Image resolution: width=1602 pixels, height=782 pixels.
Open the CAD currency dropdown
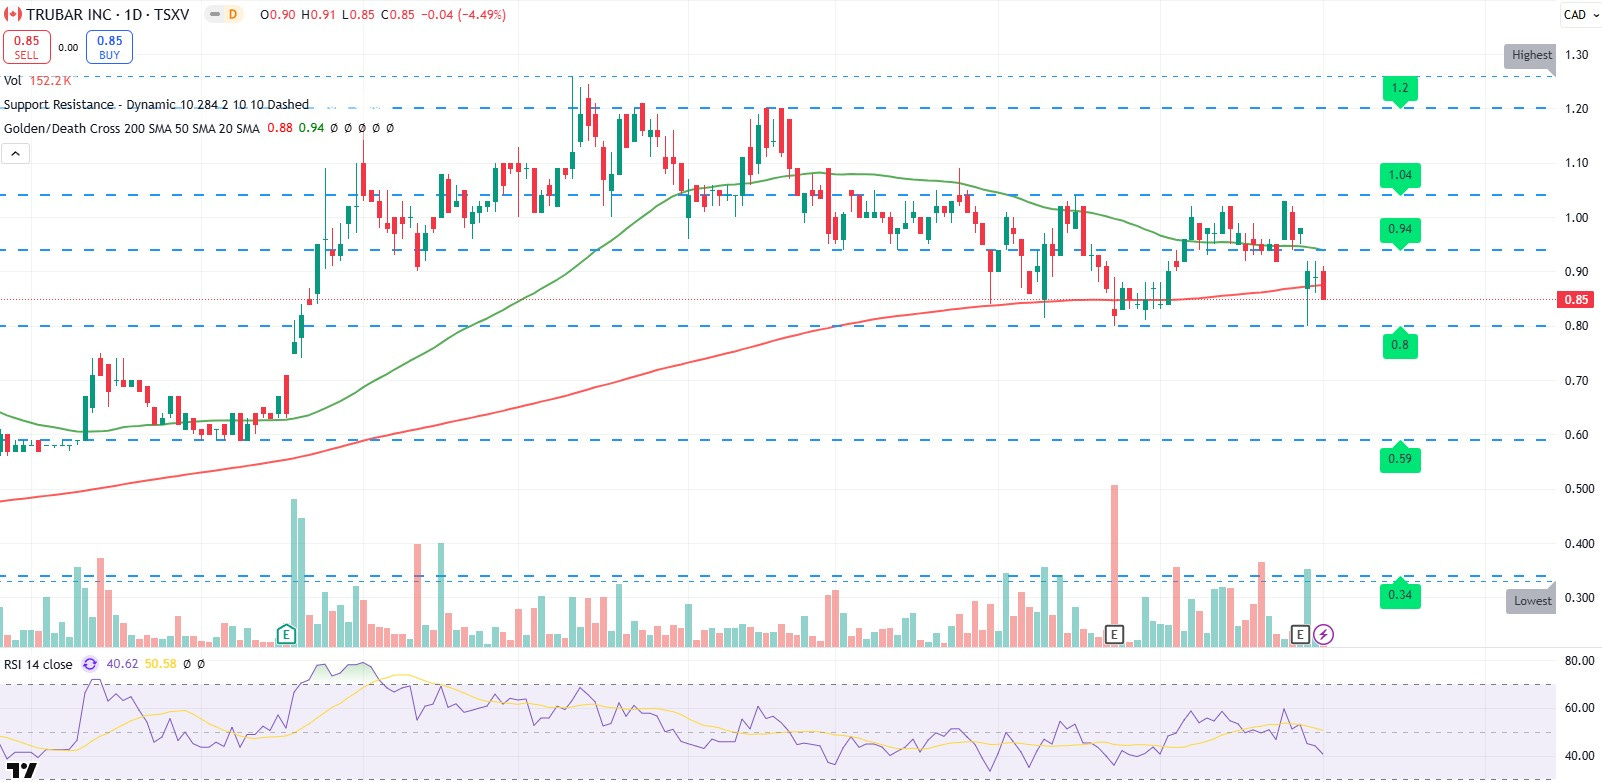(x=1580, y=14)
